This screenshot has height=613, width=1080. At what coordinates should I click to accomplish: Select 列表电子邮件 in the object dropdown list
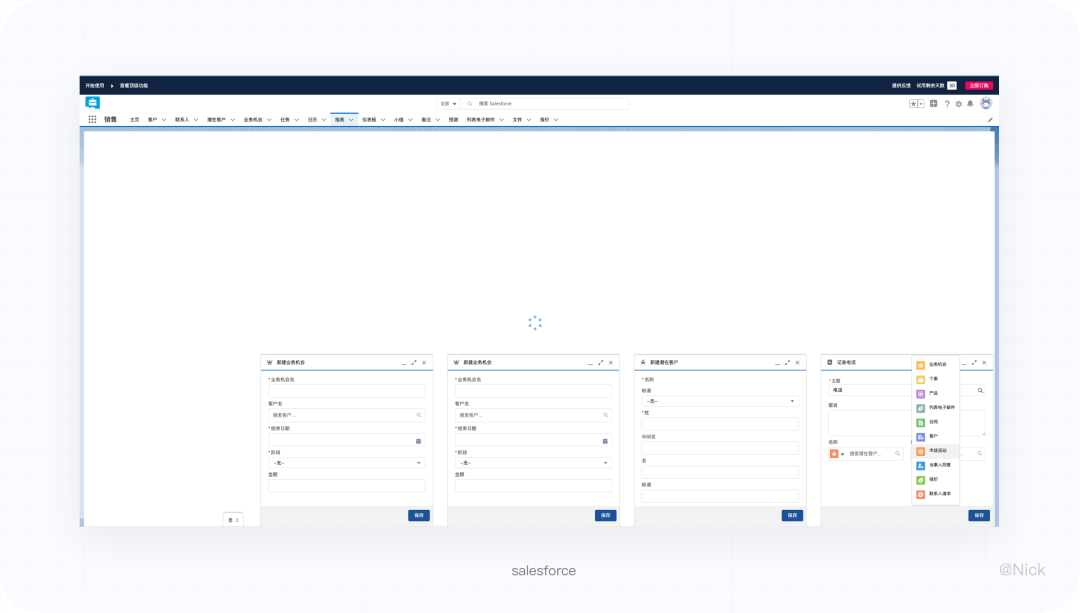[x=935, y=408]
